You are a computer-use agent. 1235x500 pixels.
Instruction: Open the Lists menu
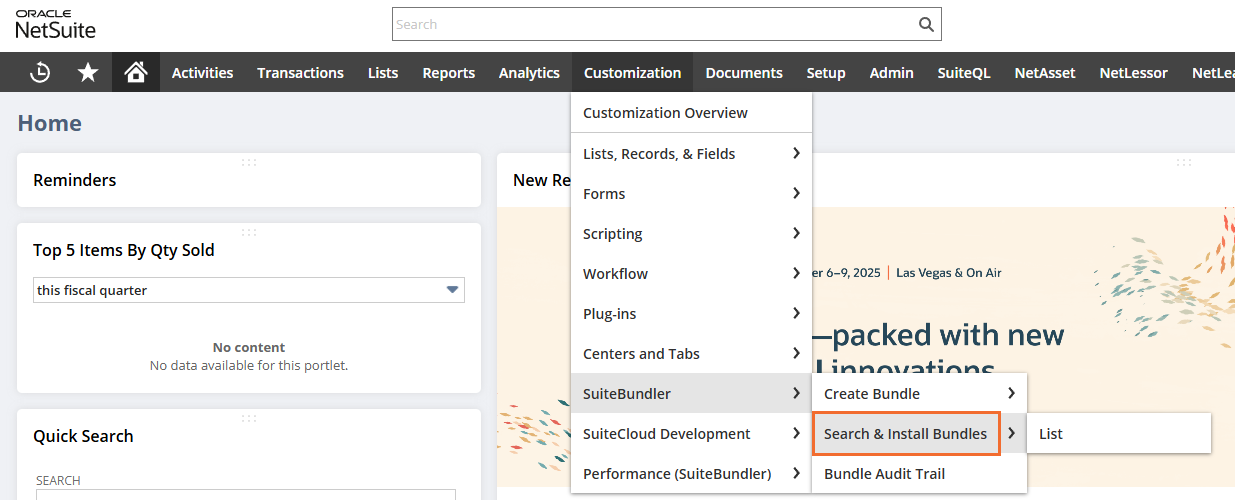(383, 72)
